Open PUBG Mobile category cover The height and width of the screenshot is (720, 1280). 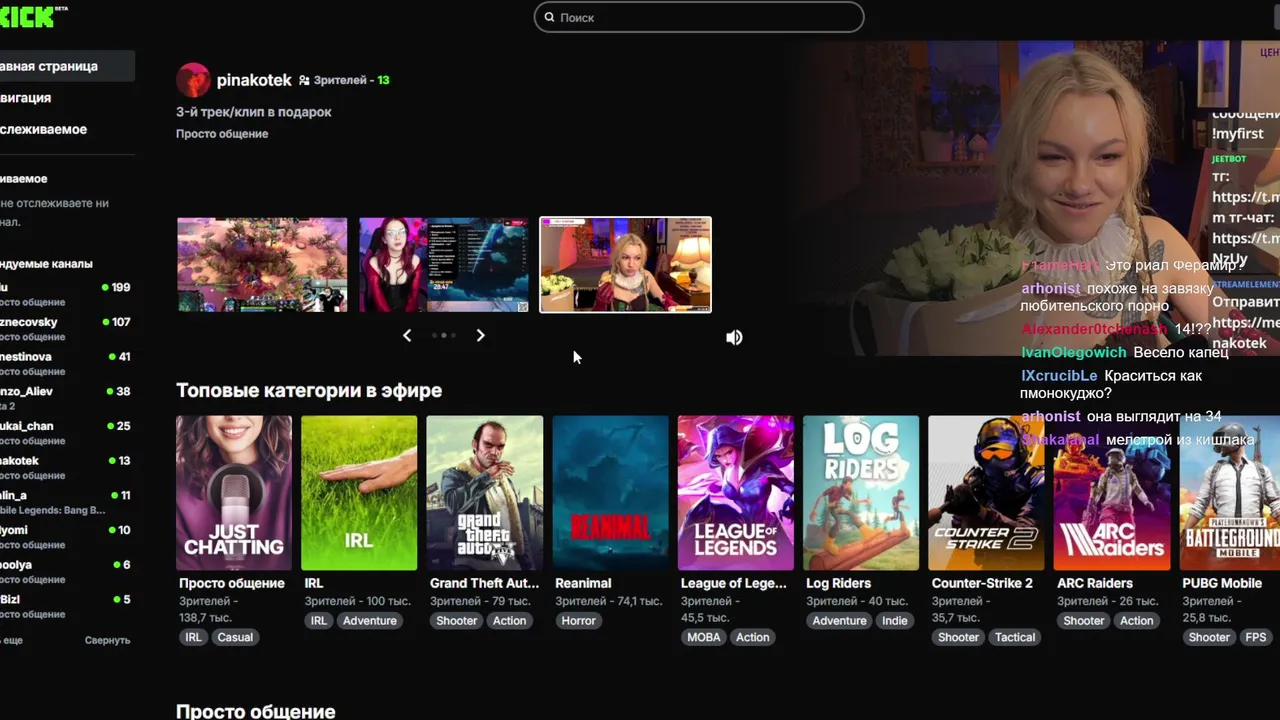pyautogui.click(x=1230, y=493)
